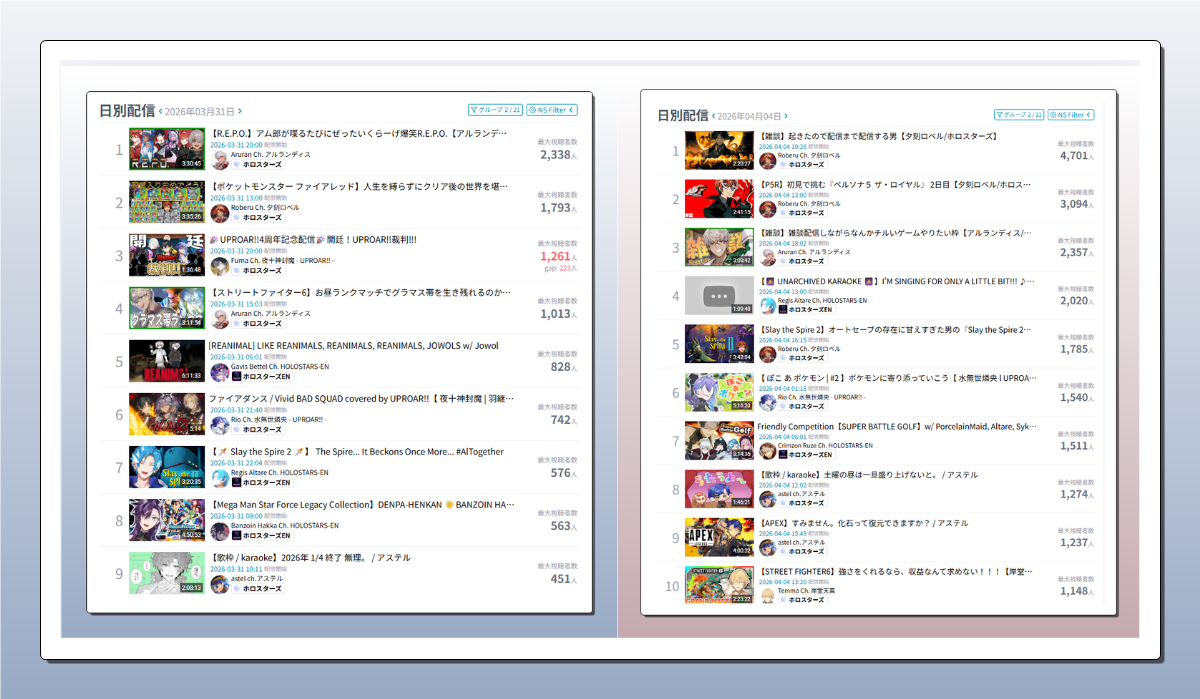Click Regis Altare avatar on Slay the Spire 2 March row
This screenshot has height=699, width=1200.
pos(220,477)
